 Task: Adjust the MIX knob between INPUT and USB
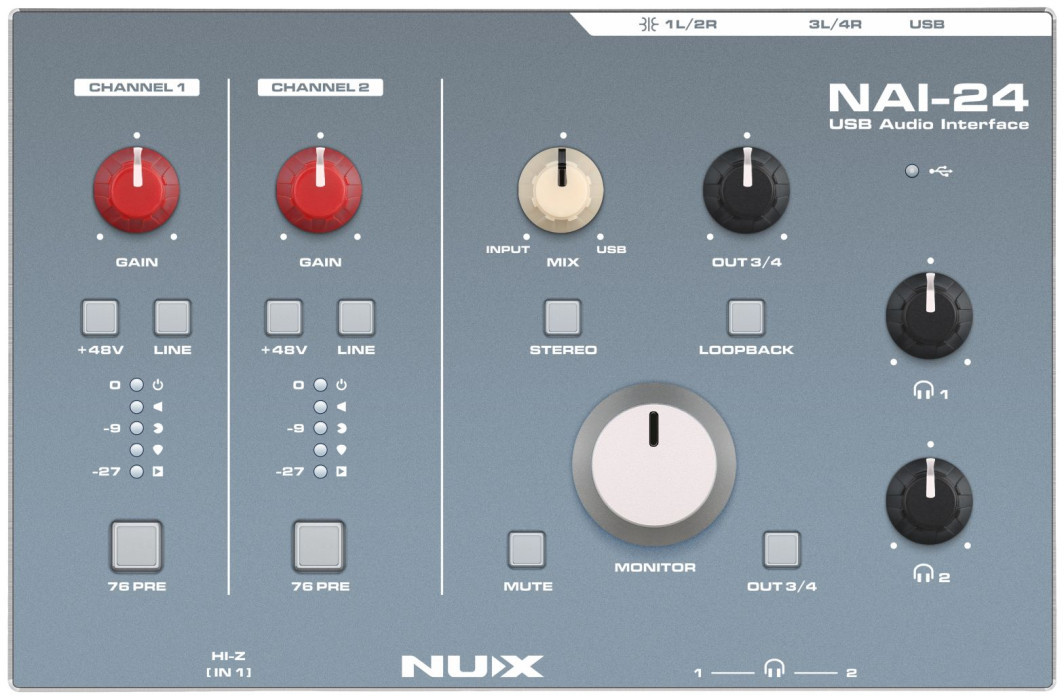563,188
